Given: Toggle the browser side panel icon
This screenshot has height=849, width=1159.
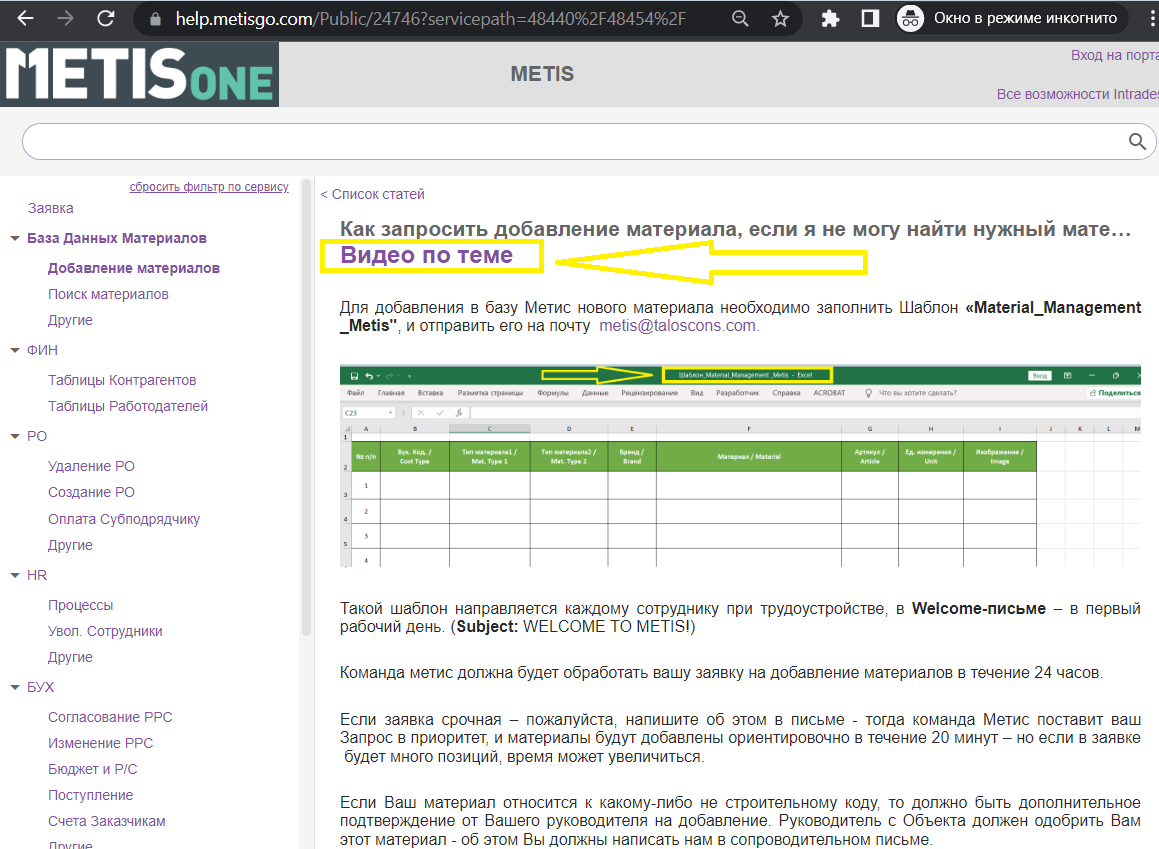Looking at the screenshot, I should click(x=870, y=18).
